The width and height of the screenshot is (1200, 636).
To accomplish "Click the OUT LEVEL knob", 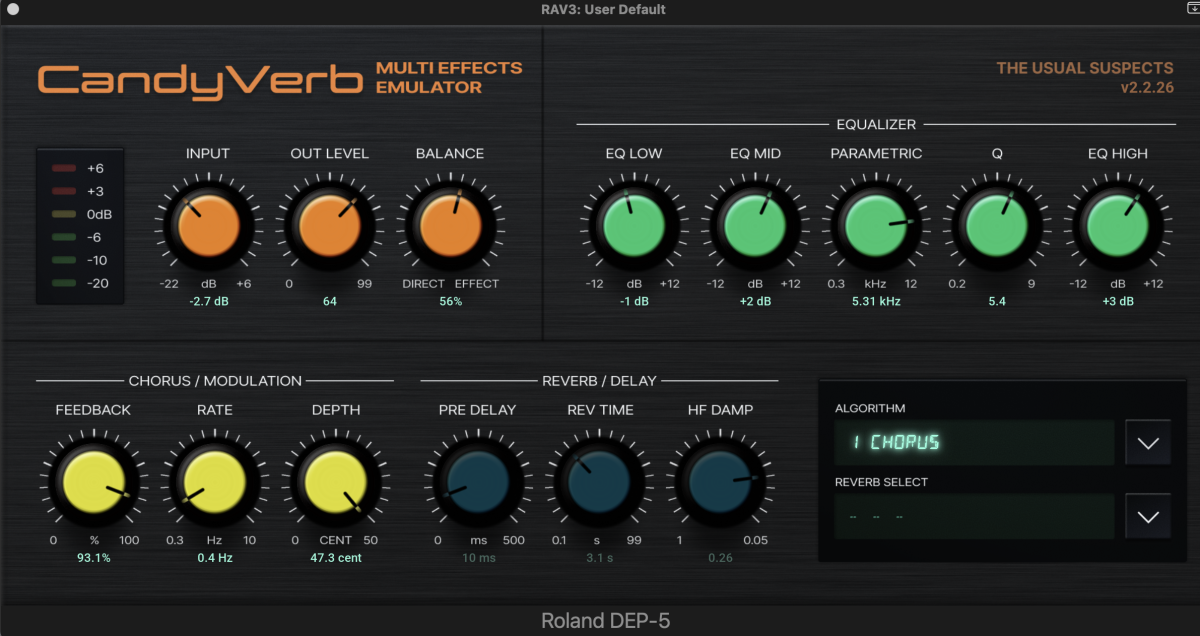I will (330, 225).
